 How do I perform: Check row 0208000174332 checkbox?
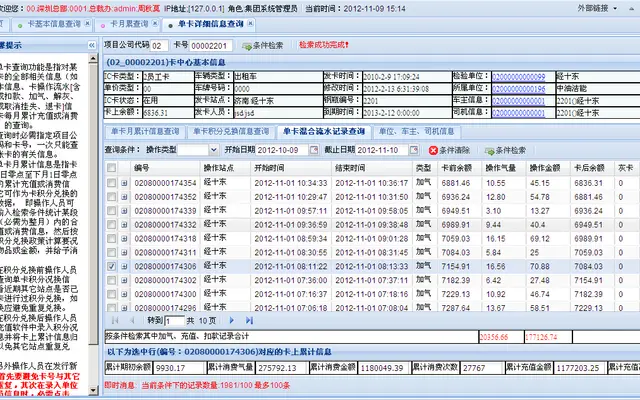(x=111, y=224)
